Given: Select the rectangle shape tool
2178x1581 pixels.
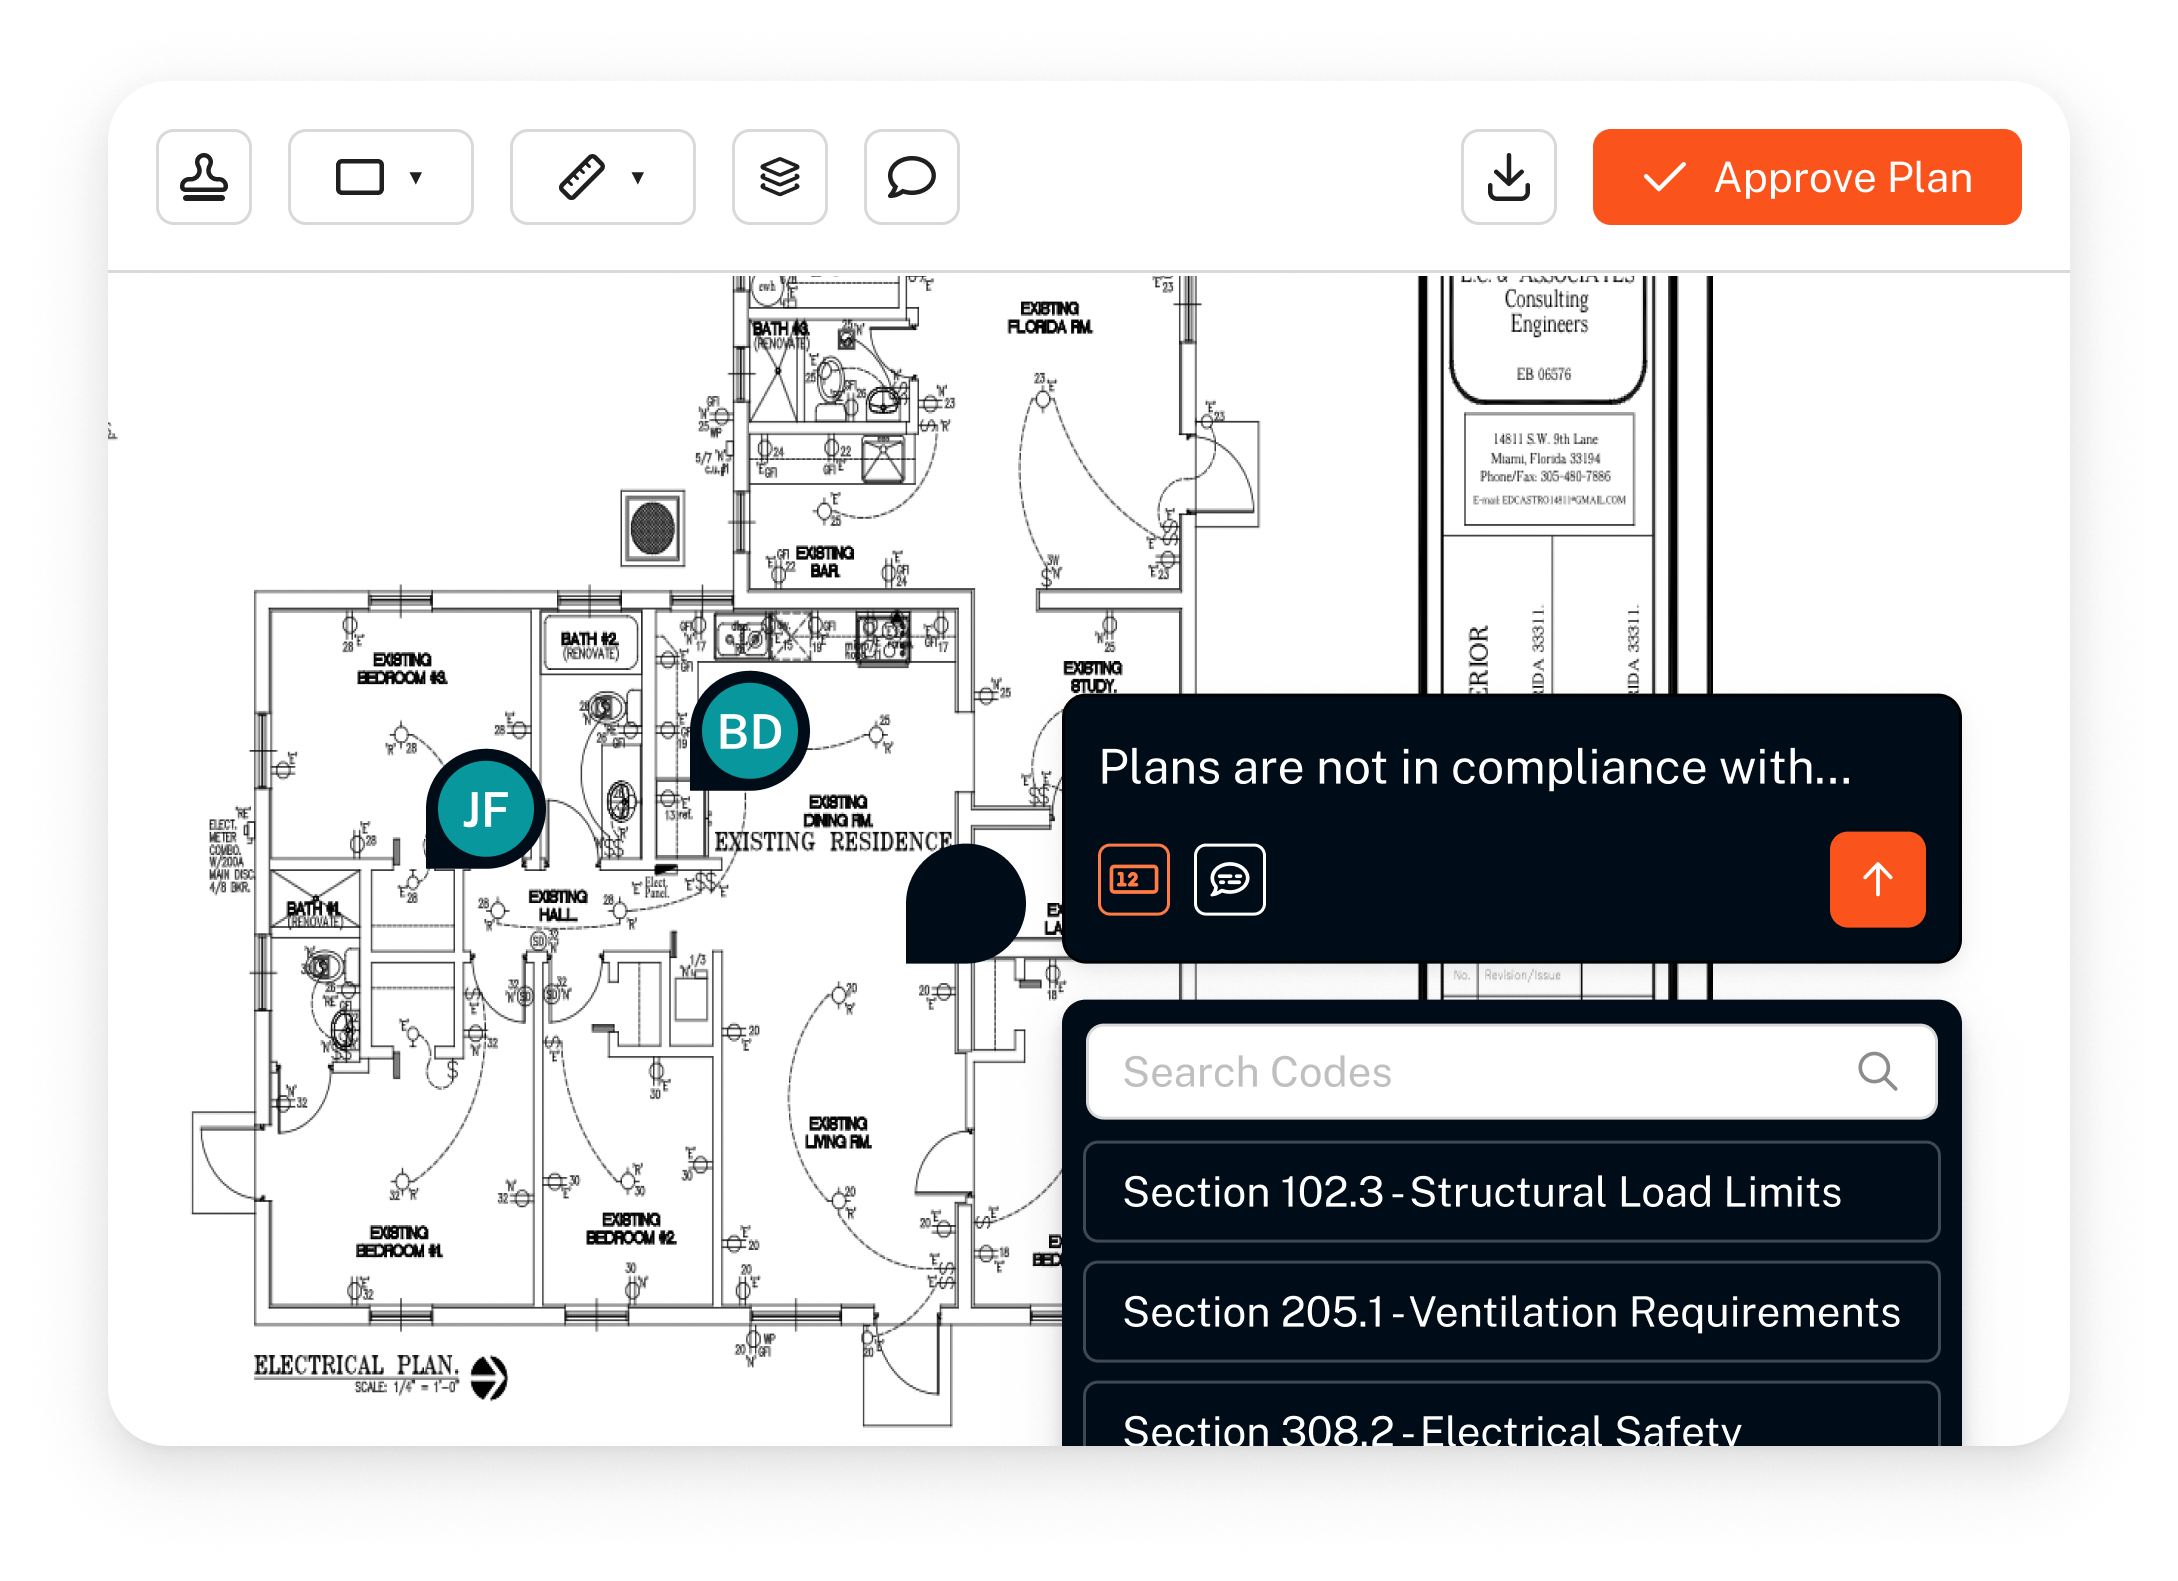Looking at the screenshot, I should [360, 178].
